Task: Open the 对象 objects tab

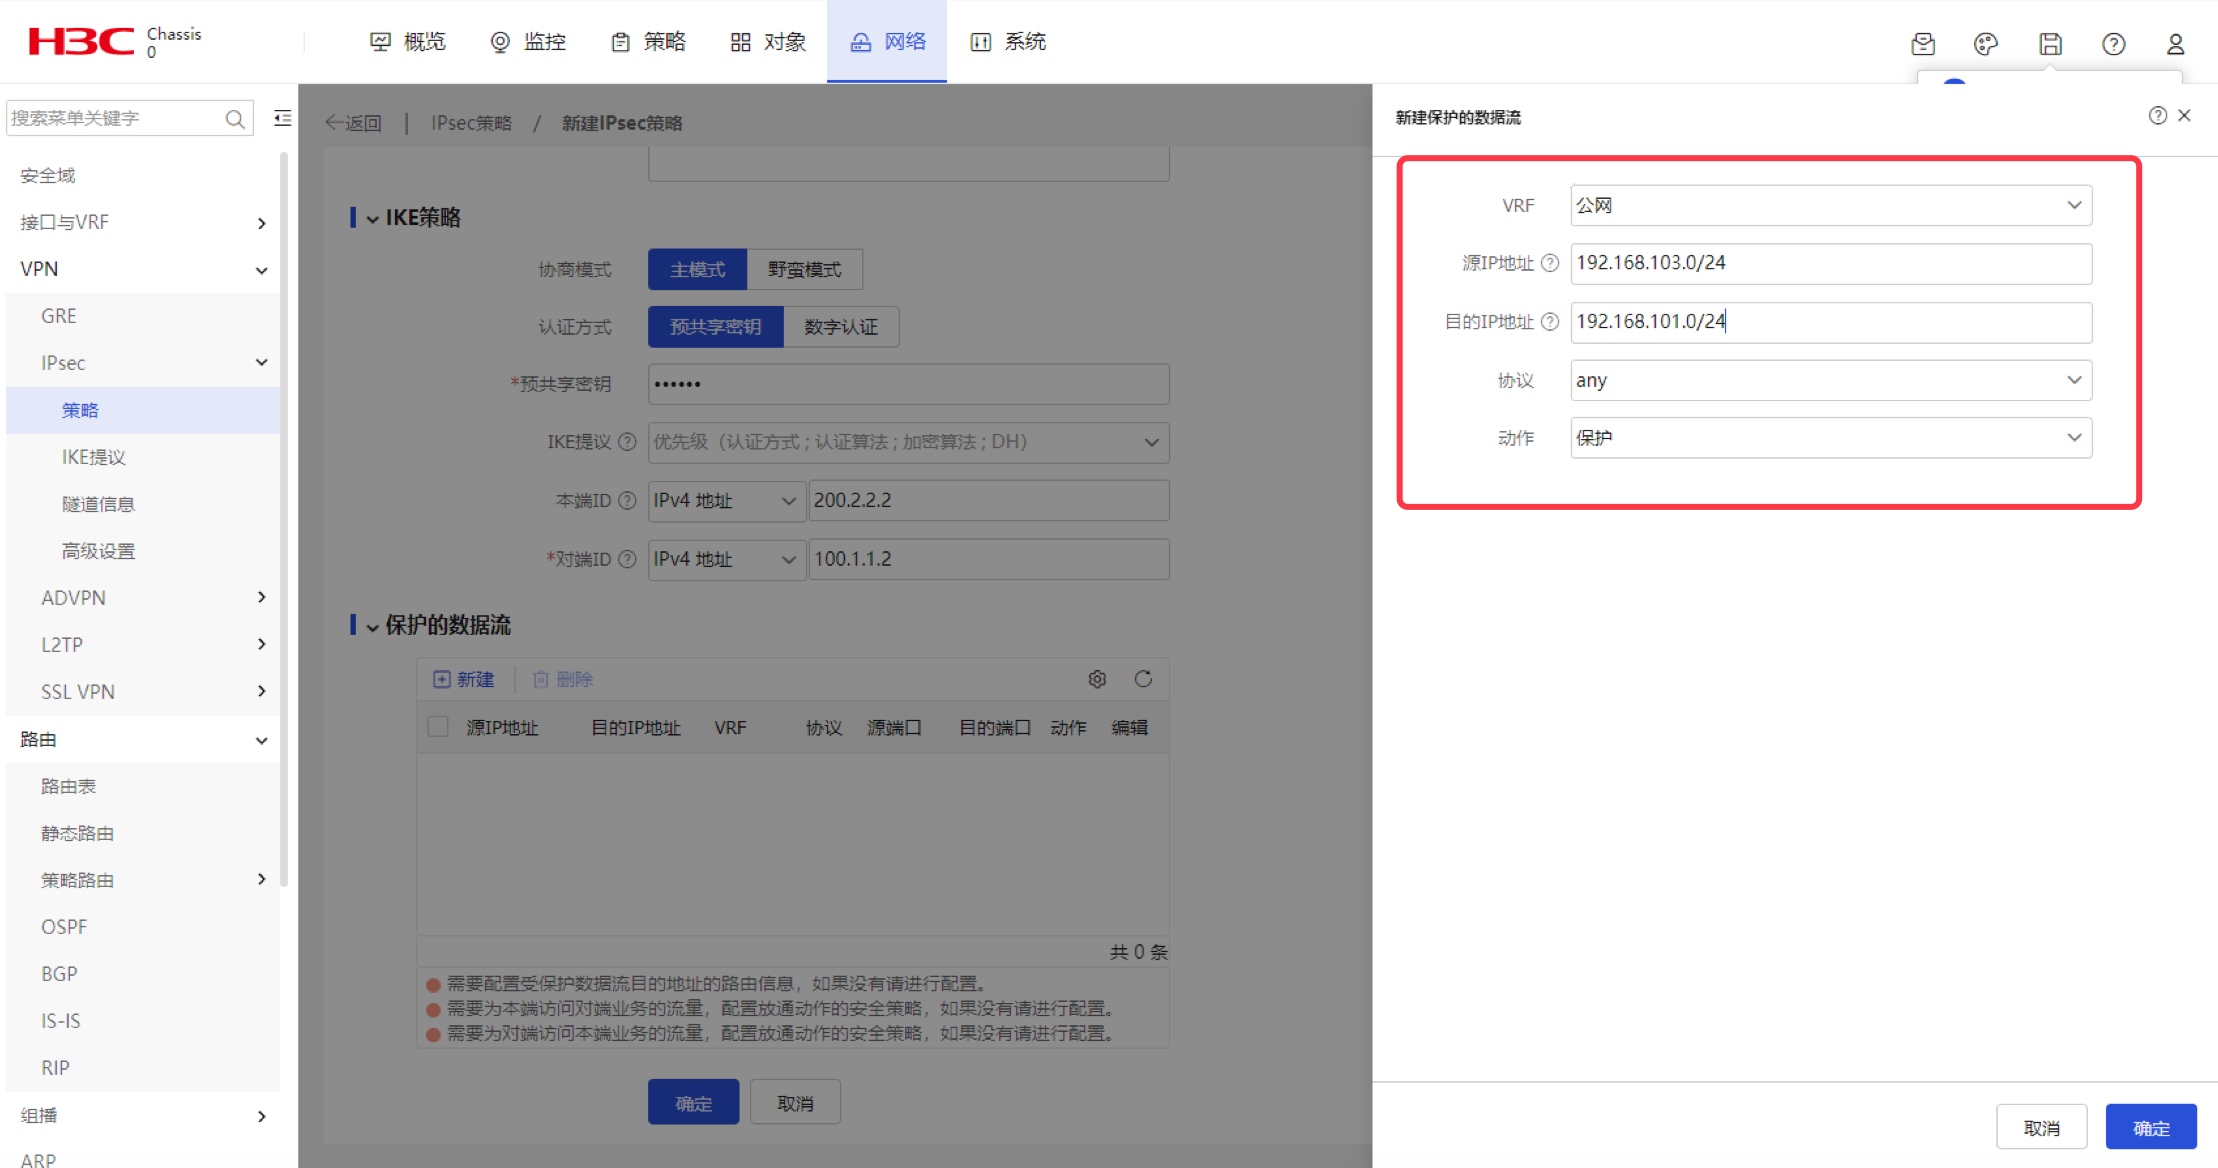Action: tap(768, 42)
